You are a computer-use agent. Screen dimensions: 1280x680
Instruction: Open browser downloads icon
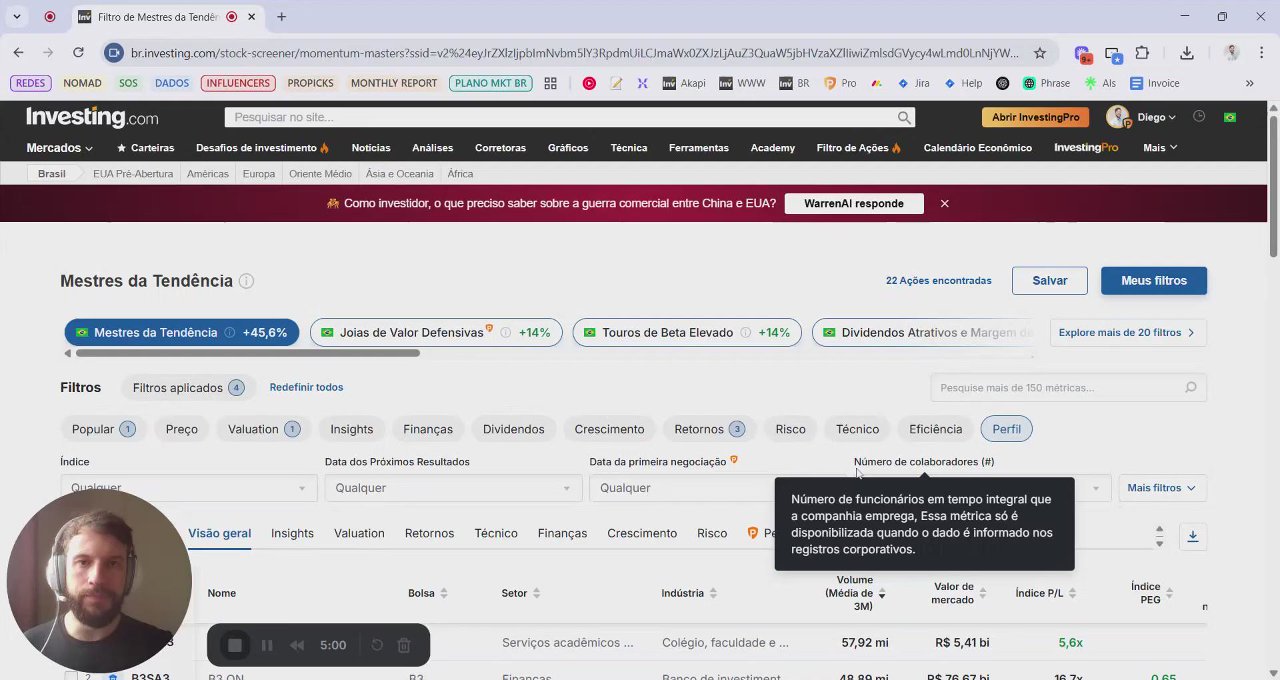pyautogui.click(x=1187, y=53)
